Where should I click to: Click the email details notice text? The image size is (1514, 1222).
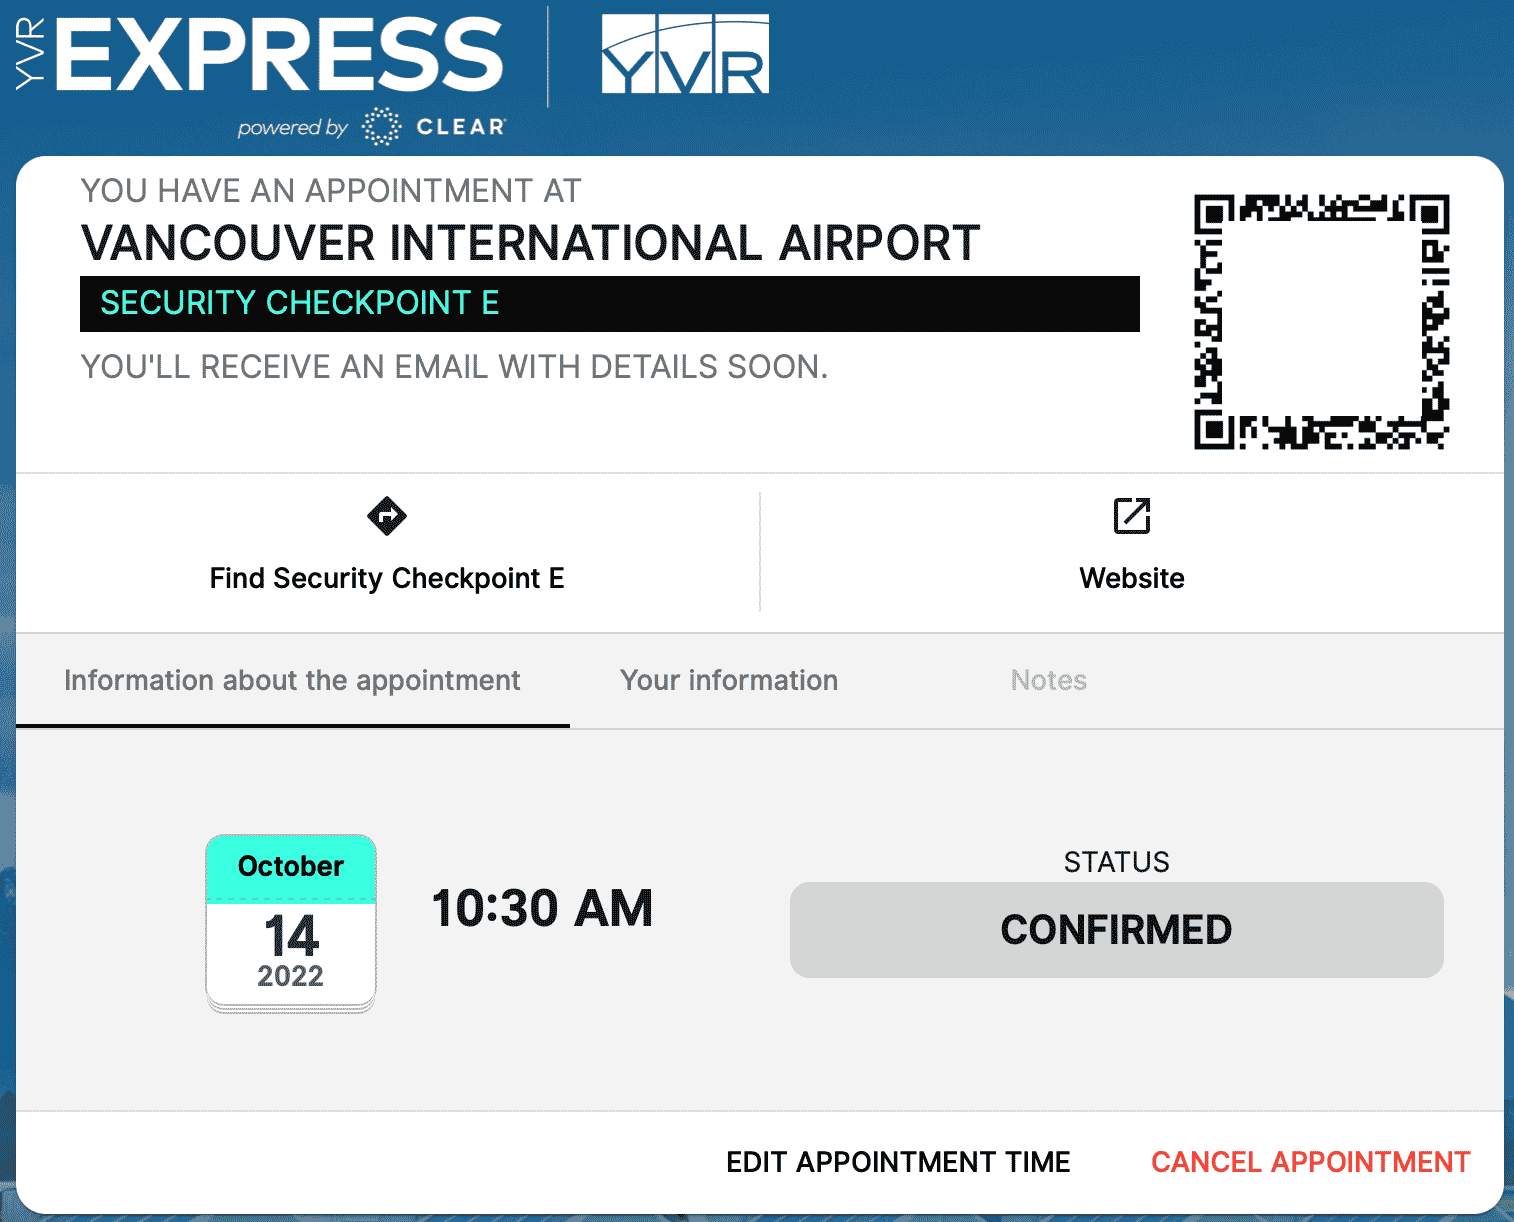tap(454, 367)
